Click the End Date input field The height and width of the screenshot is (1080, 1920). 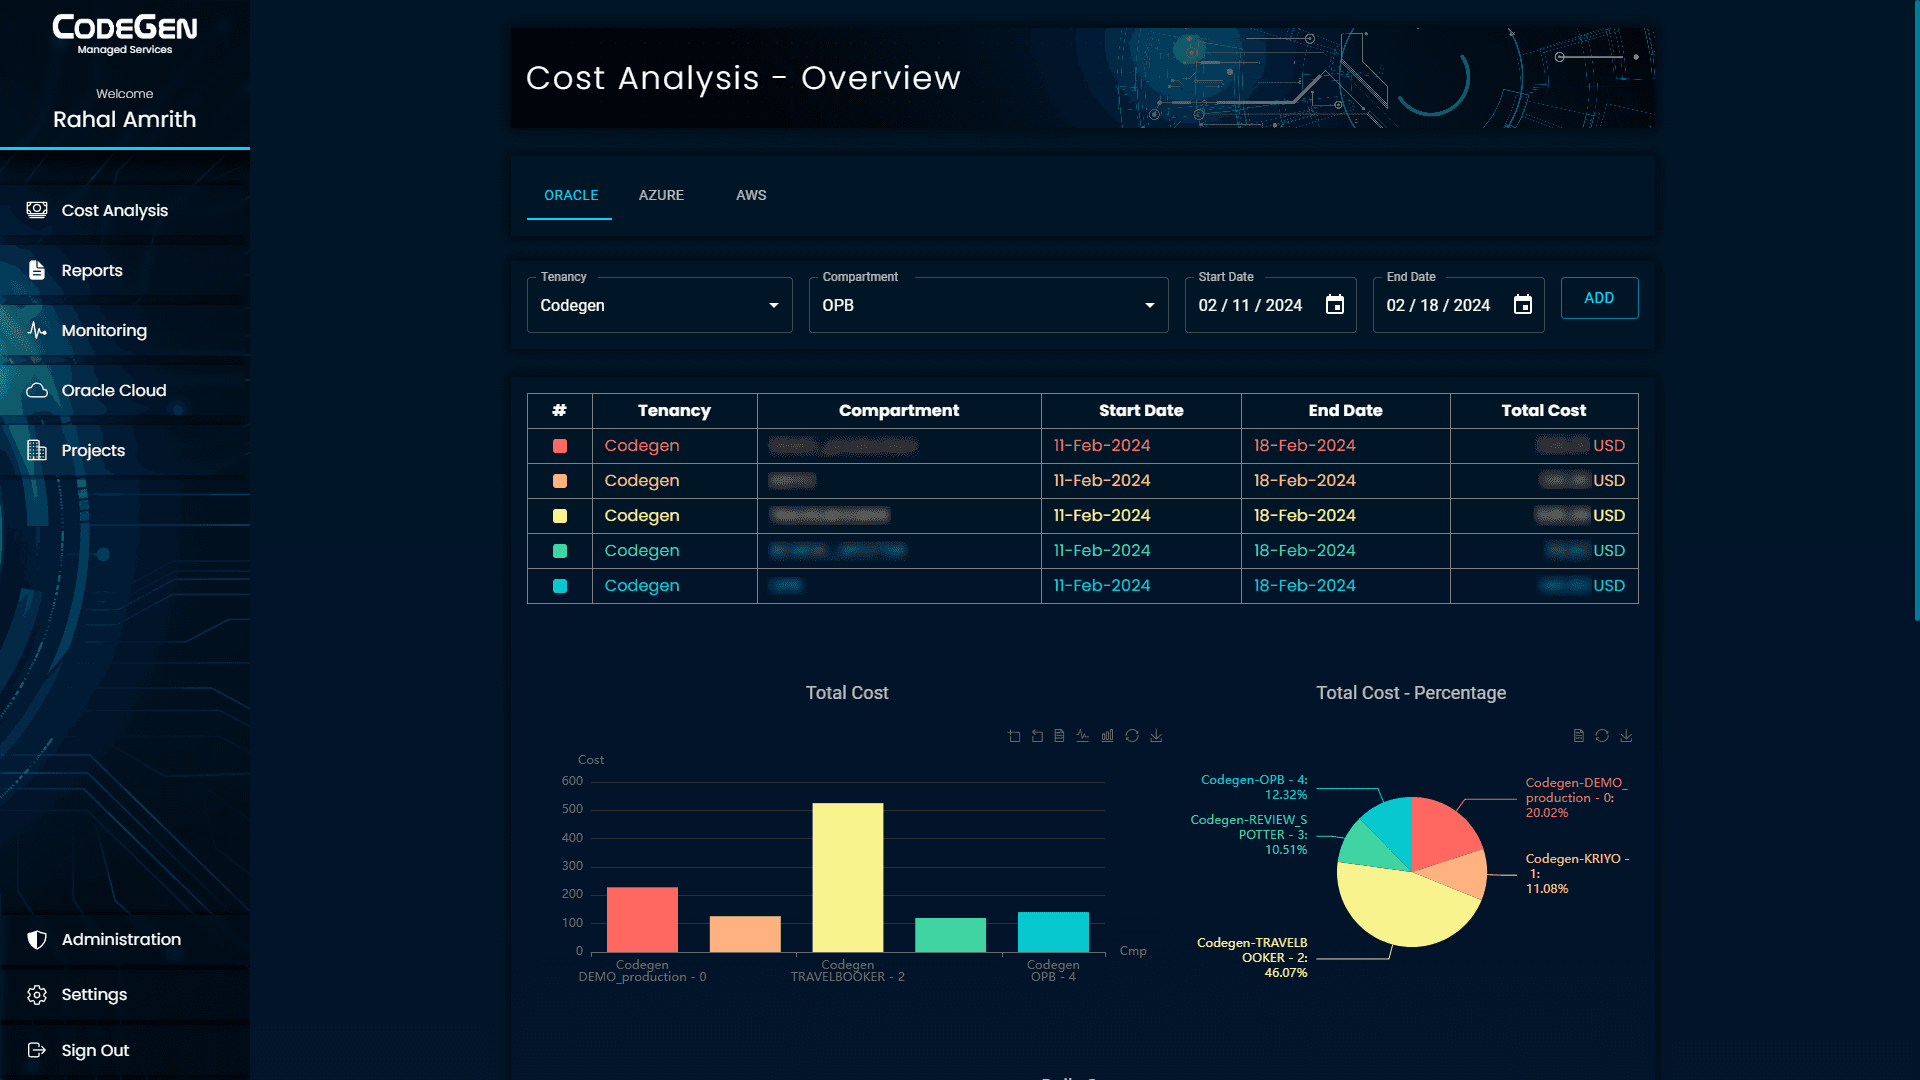pyautogui.click(x=1459, y=305)
